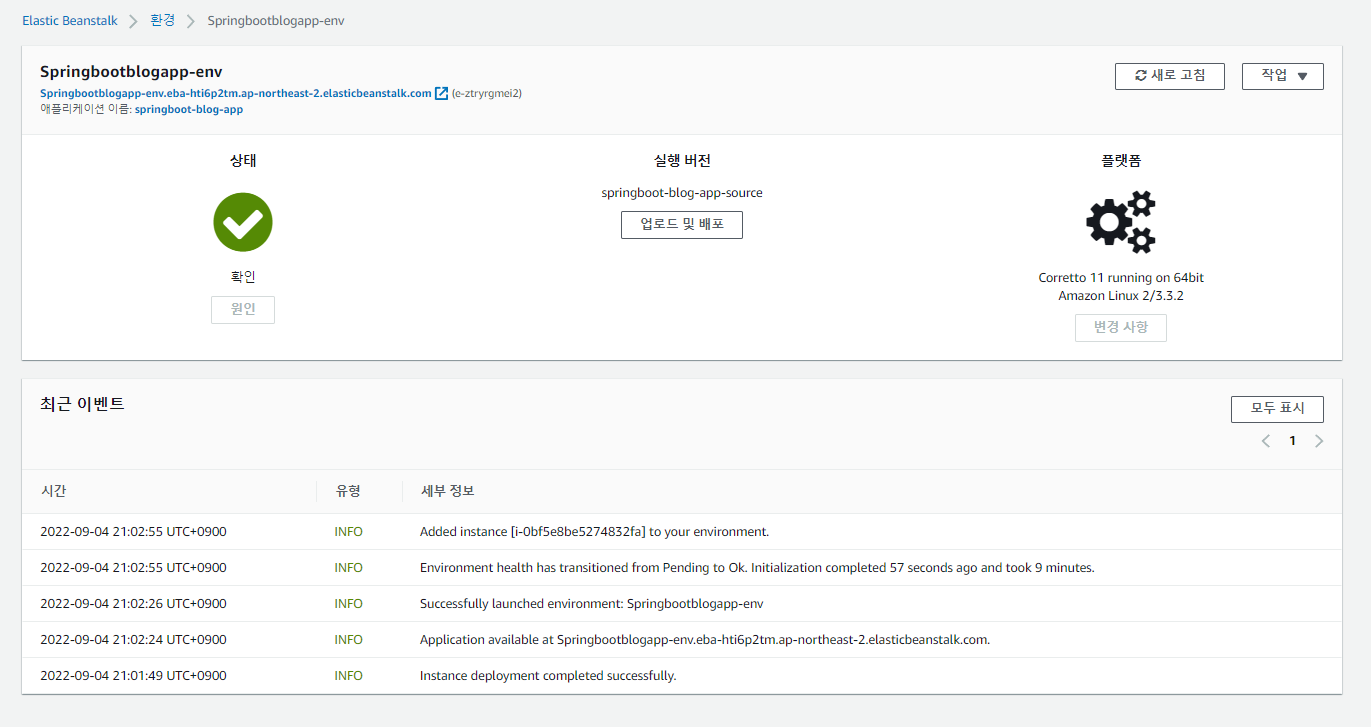Click INFO type in the 'Successfully launched environment' row
The height and width of the screenshot is (727, 1371).
(x=349, y=604)
